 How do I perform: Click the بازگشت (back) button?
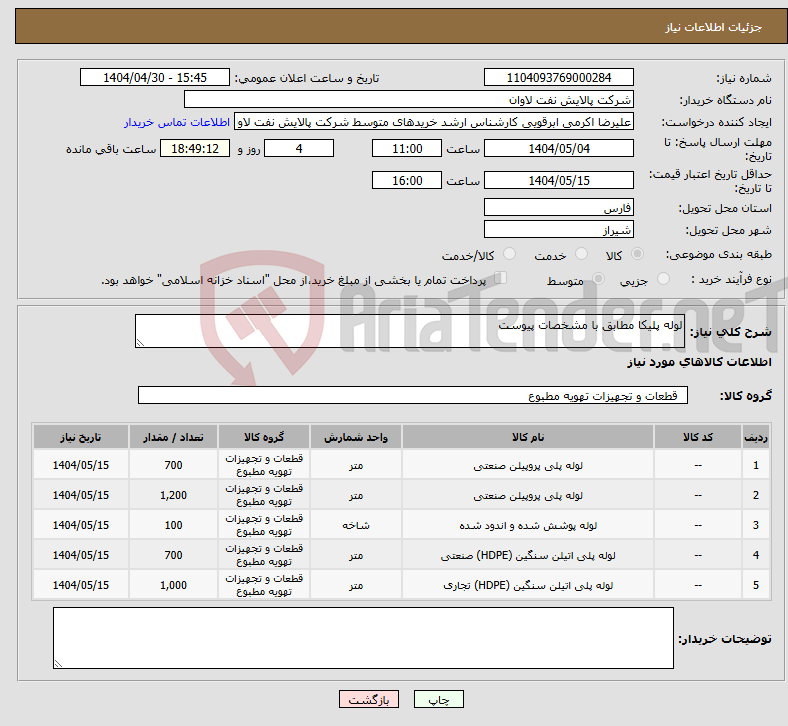(x=368, y=699)
